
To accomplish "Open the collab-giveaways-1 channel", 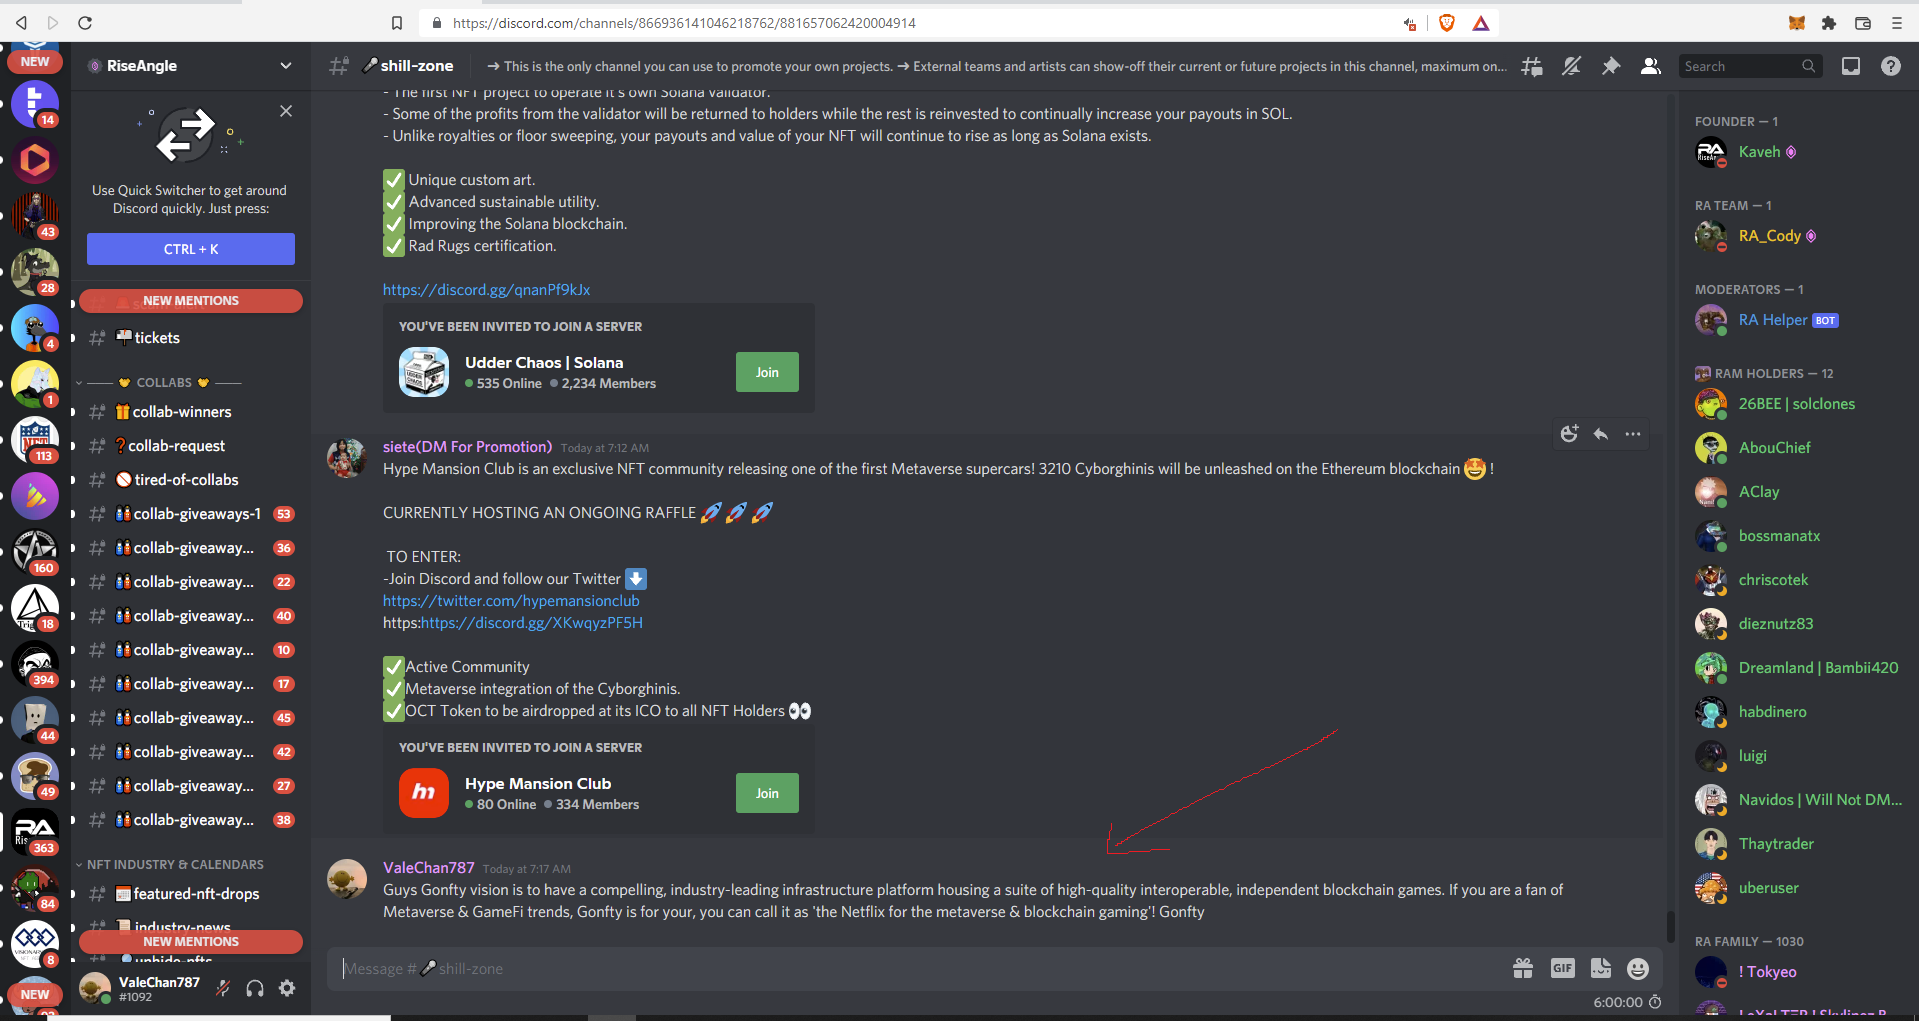I will point(190,514).
